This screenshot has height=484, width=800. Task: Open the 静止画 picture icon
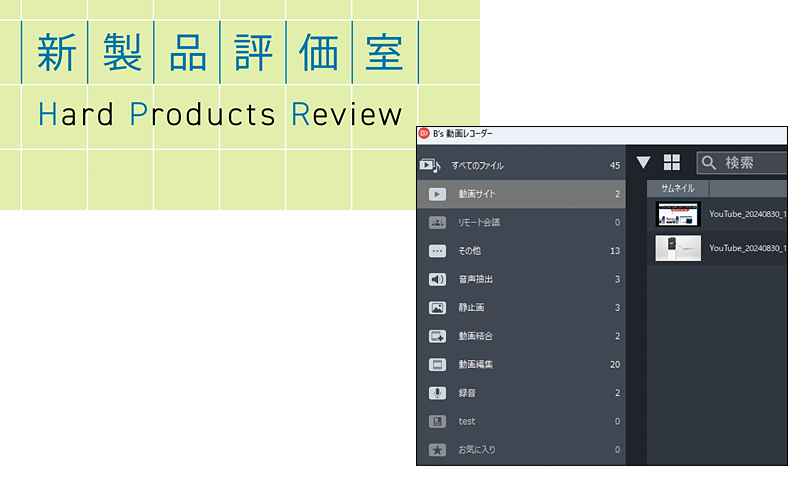(437, 308)
